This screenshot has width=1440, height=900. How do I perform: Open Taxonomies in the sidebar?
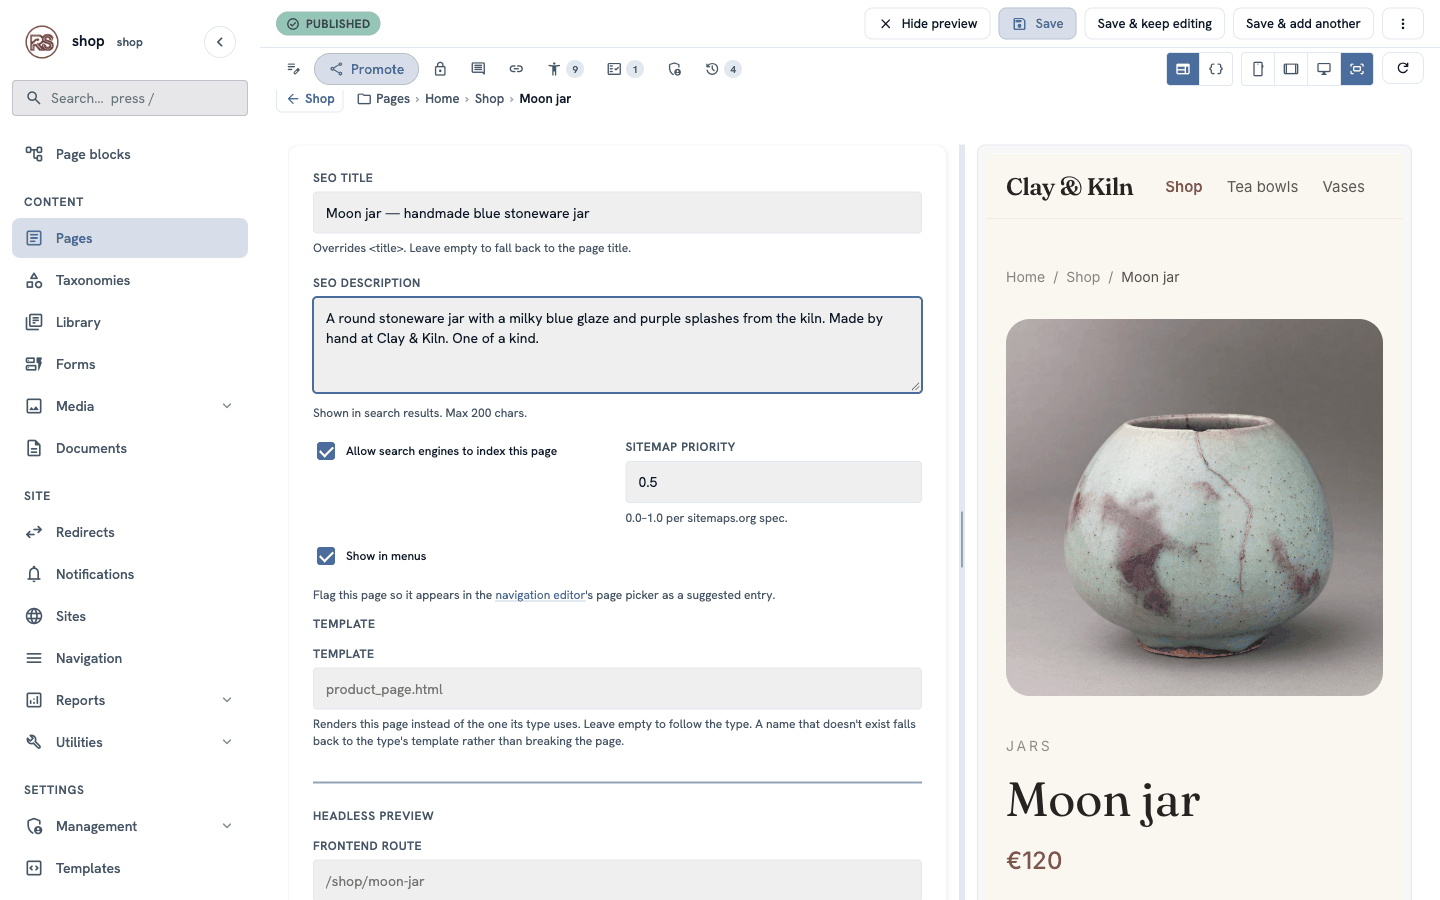coord(130,280)
